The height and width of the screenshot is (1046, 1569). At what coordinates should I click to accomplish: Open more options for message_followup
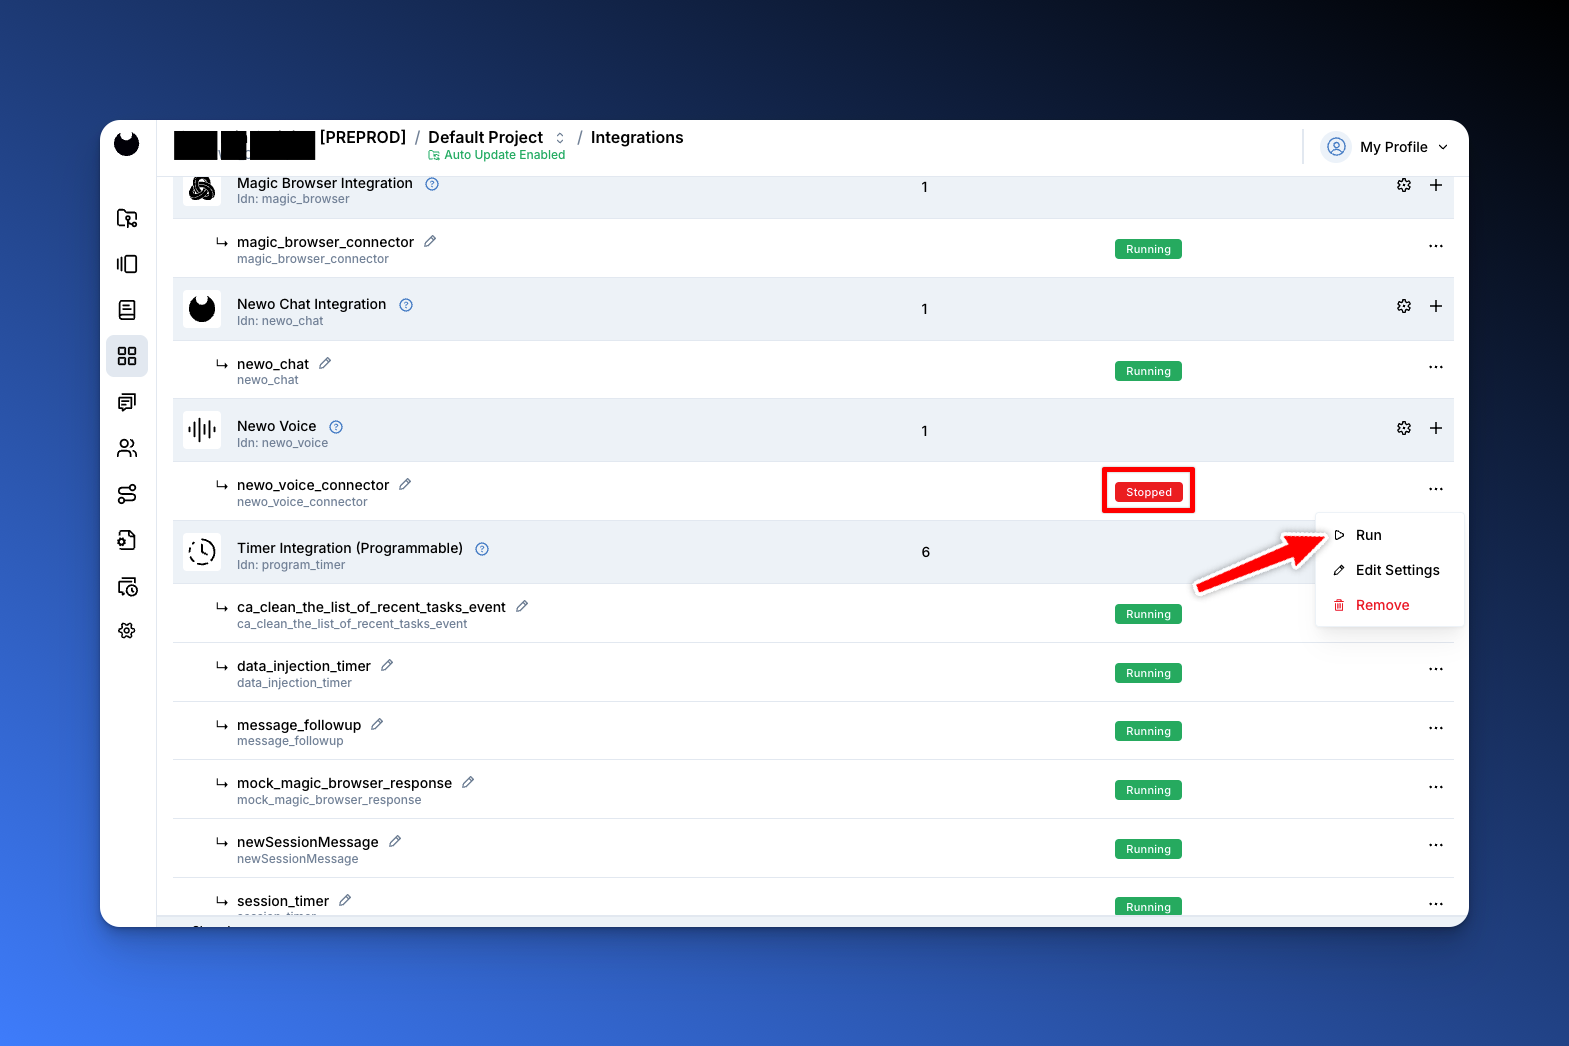1436,728
